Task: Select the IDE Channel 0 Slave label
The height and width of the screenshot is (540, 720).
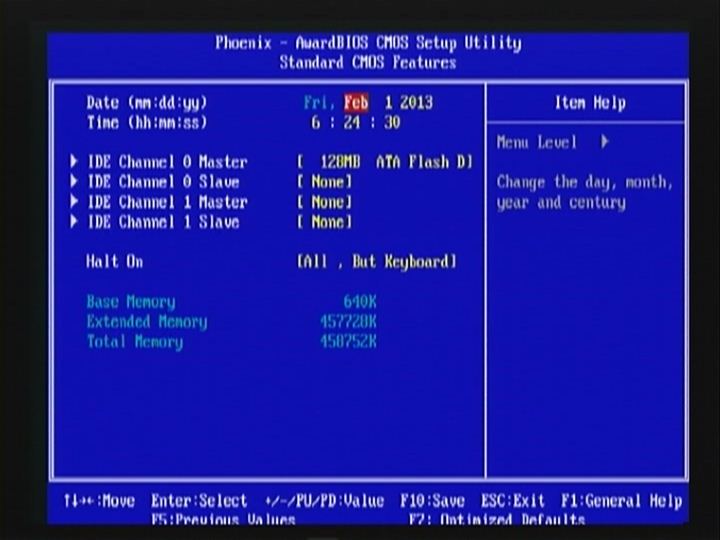Action: [163, 182]
